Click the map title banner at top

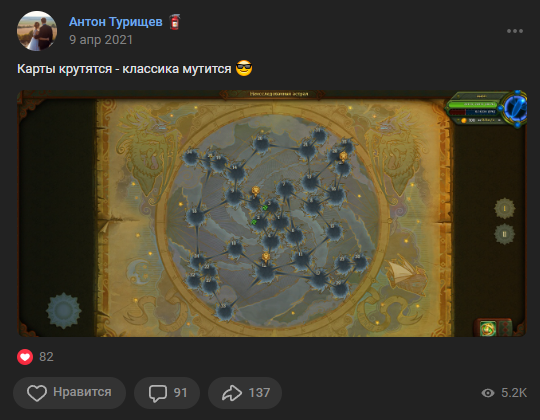tap(272, 94)
